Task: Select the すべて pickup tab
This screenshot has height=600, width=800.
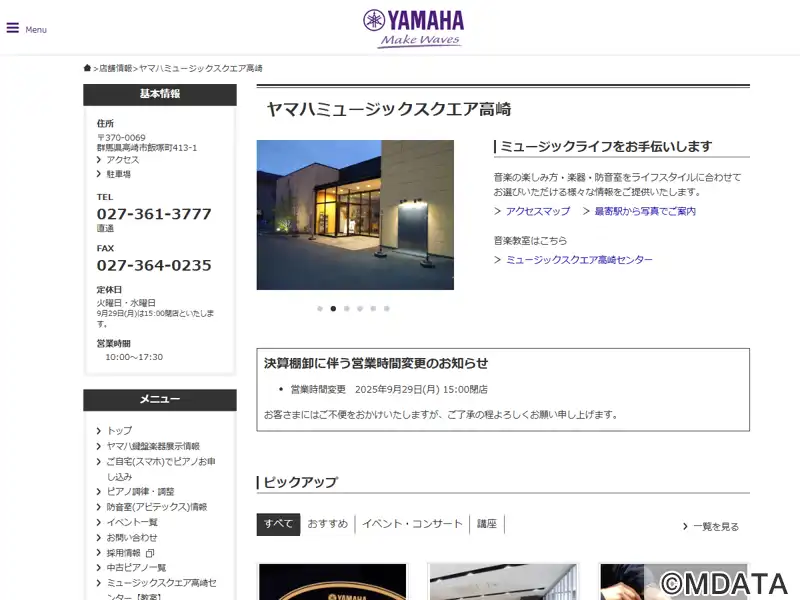Action: 278,524
